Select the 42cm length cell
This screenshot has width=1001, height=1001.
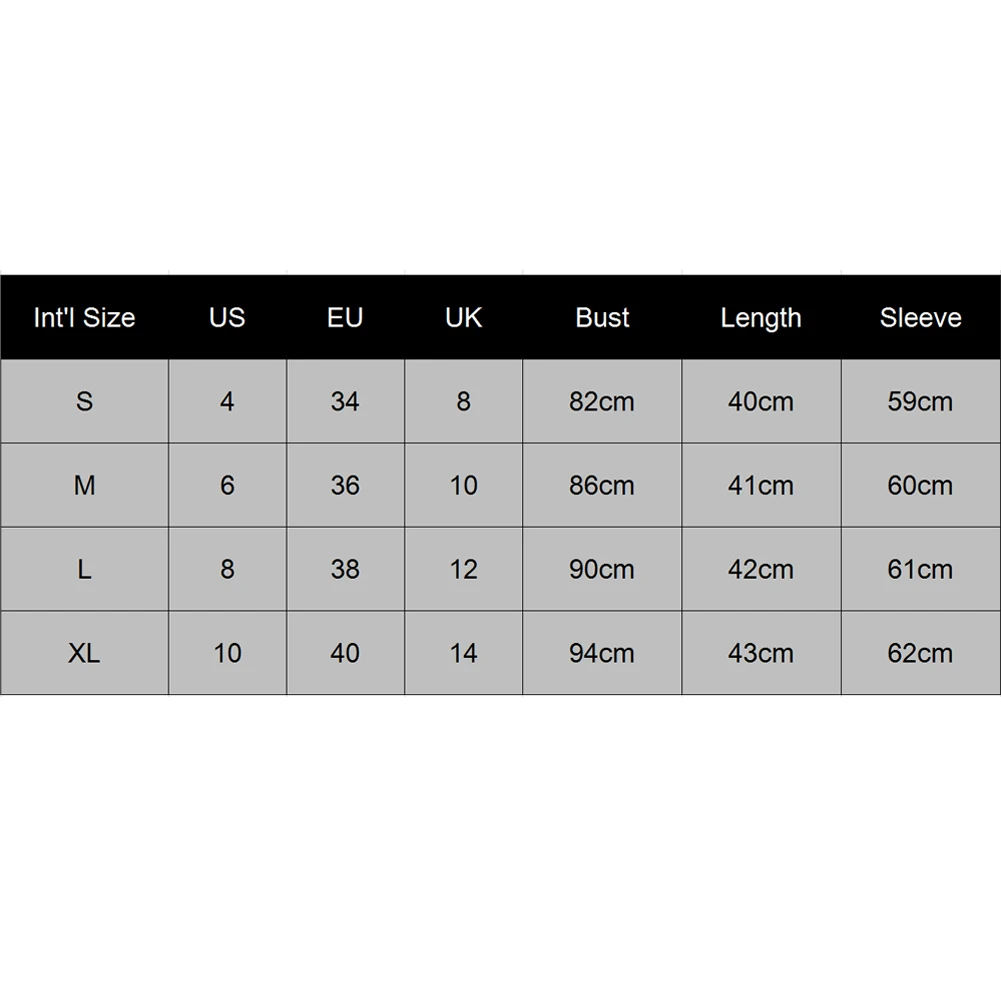tap(761, 569)
